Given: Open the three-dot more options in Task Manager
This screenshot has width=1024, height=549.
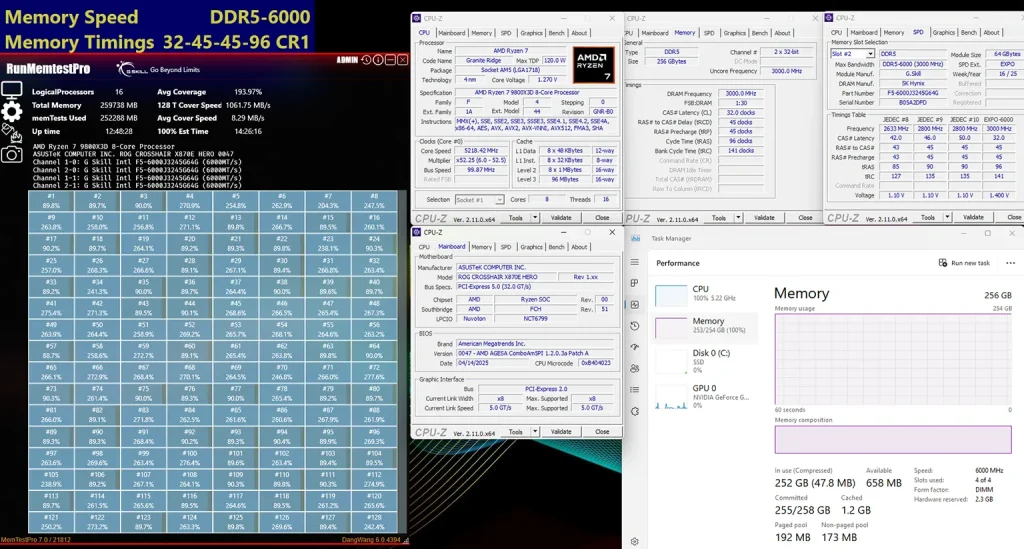Looking at the screenshot, I should [1008, 262].
